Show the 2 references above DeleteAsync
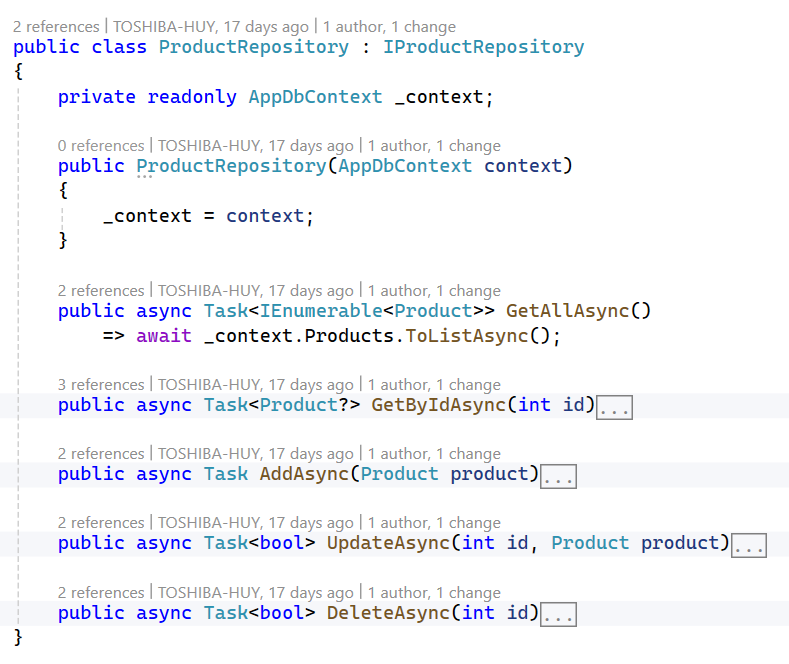This screenshot has height=664, width=789. (101, 593)
